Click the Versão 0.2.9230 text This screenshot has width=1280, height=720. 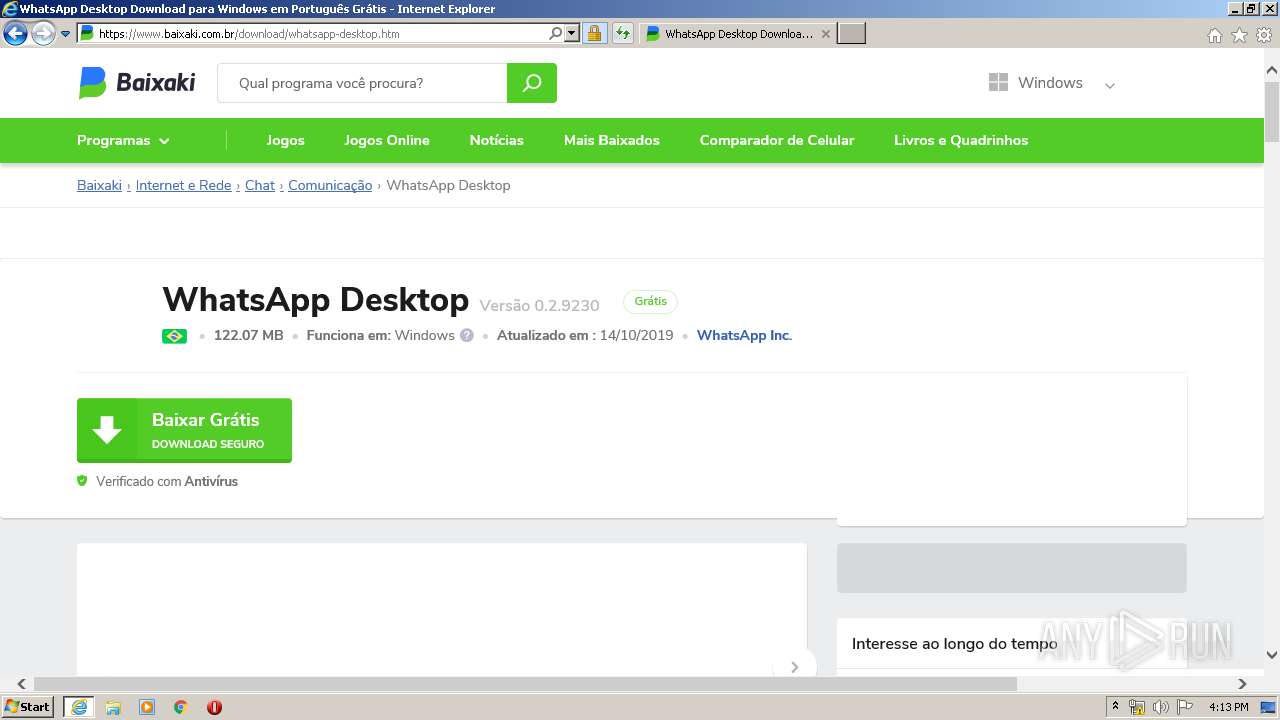point(539,306)
